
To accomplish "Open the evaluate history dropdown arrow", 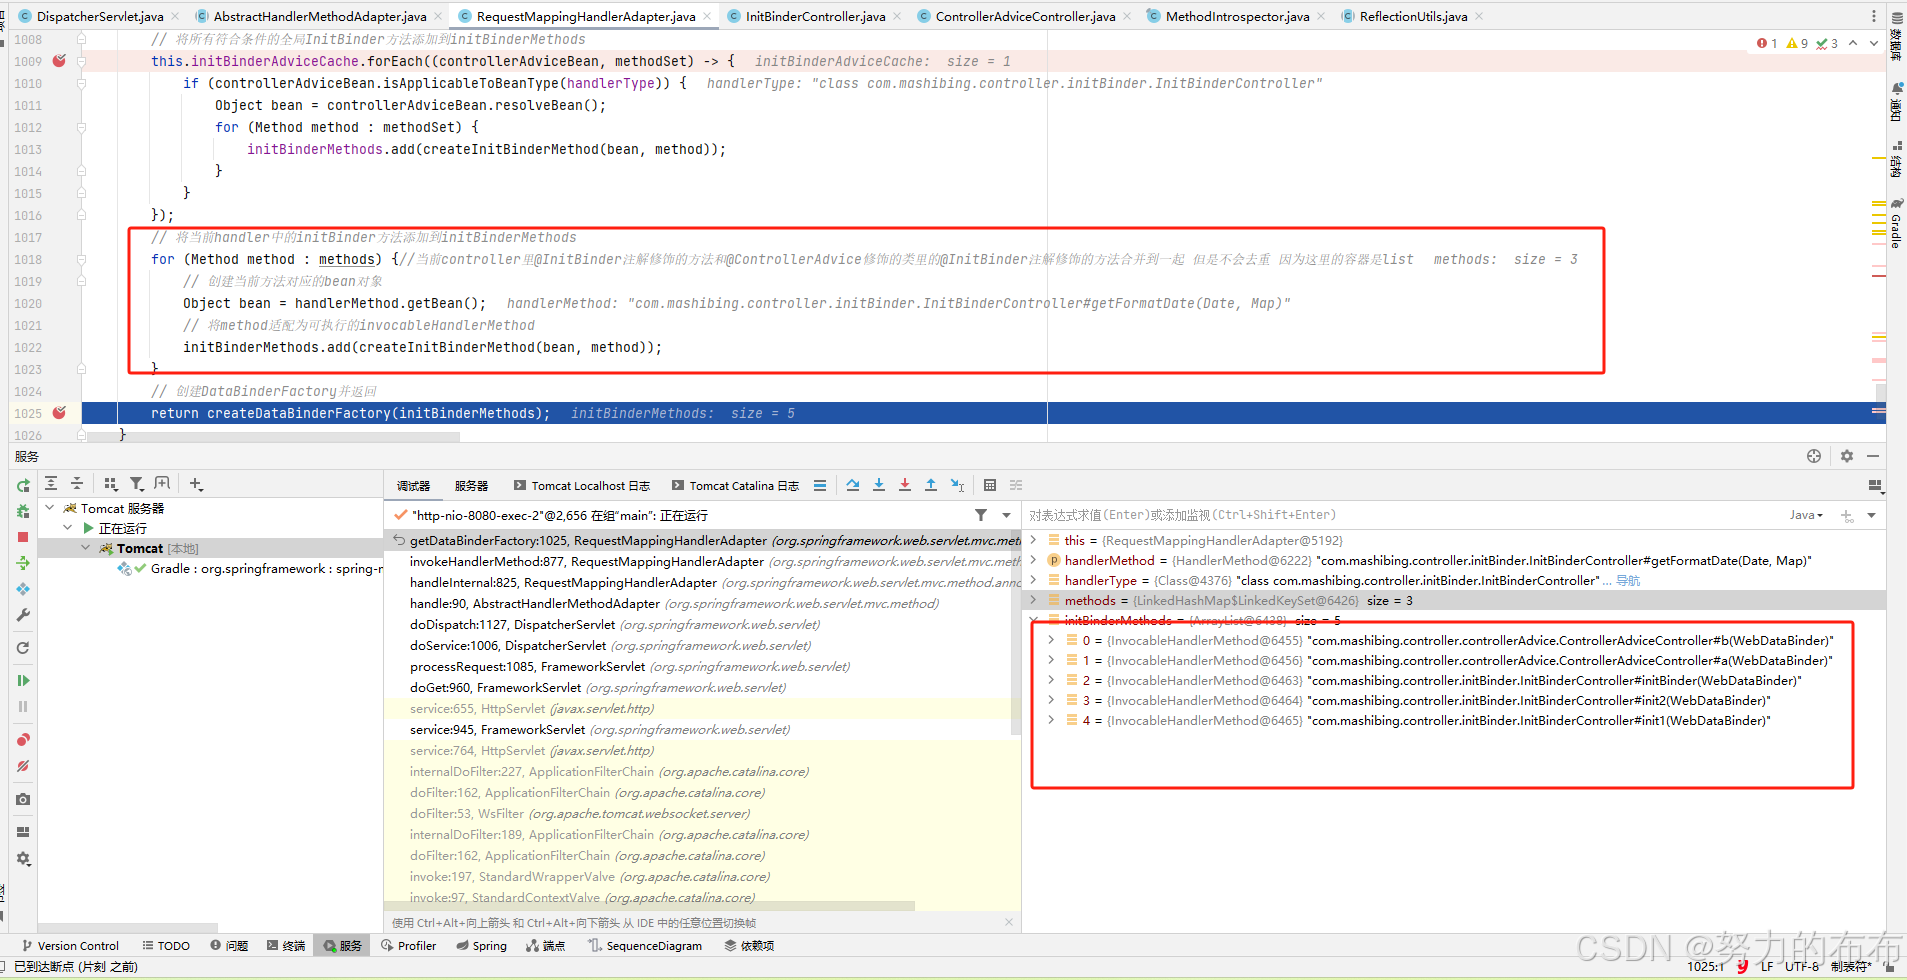I will (x=1871, y=515).
